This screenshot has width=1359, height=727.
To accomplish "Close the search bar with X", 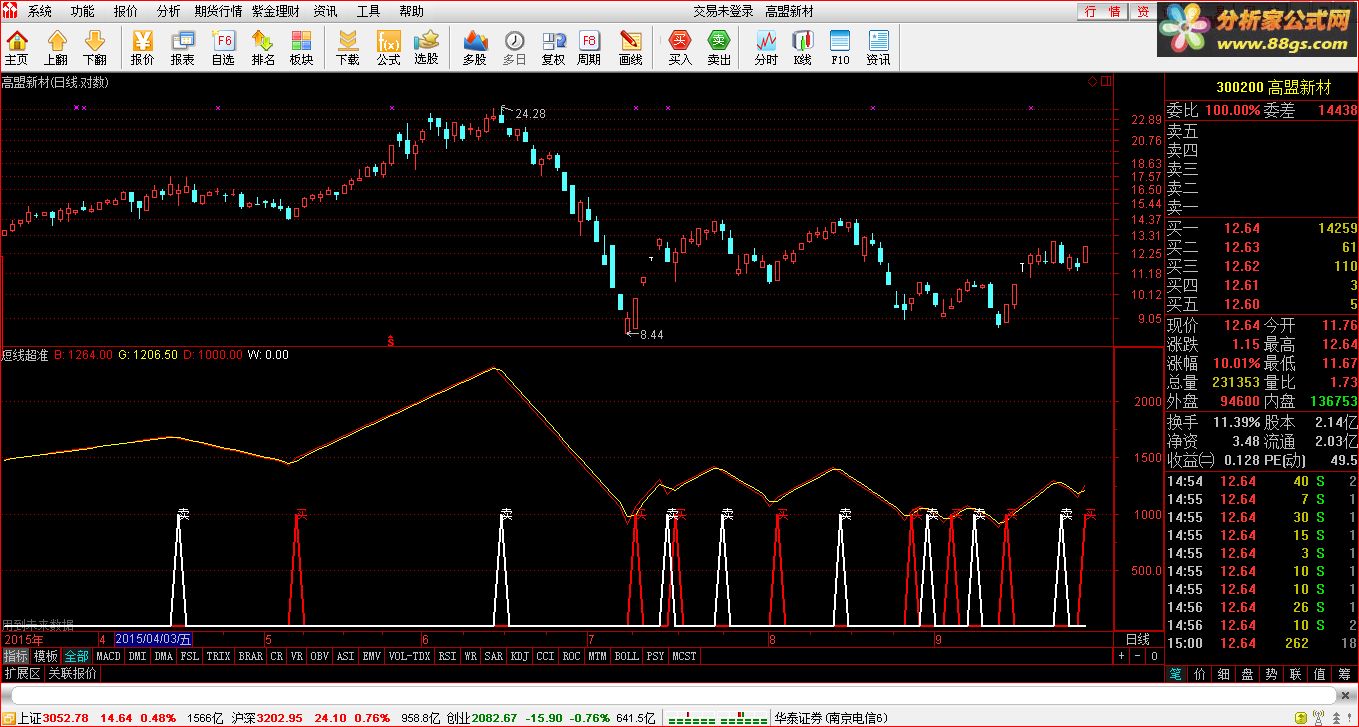I will click(1347, 695).
